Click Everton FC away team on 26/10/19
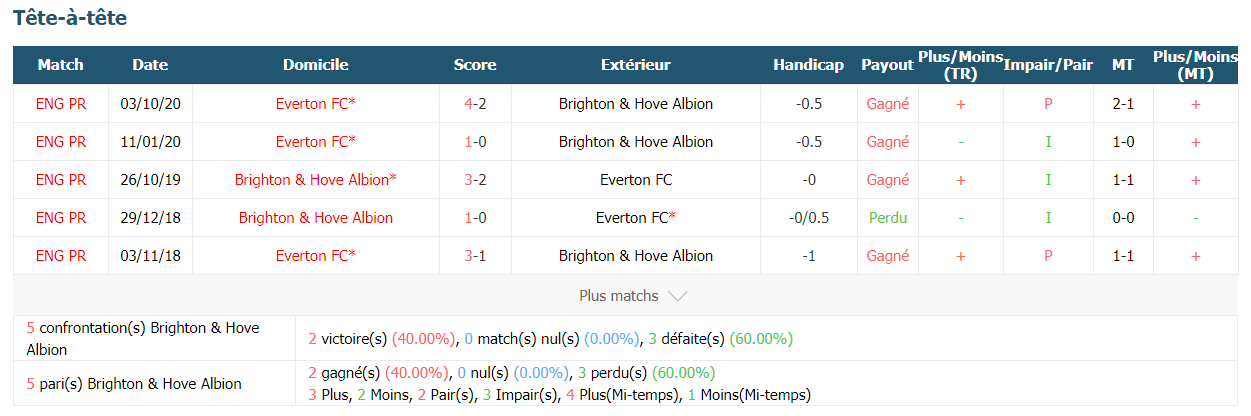This screenshot has width=1251, height=416. (636, 180)
